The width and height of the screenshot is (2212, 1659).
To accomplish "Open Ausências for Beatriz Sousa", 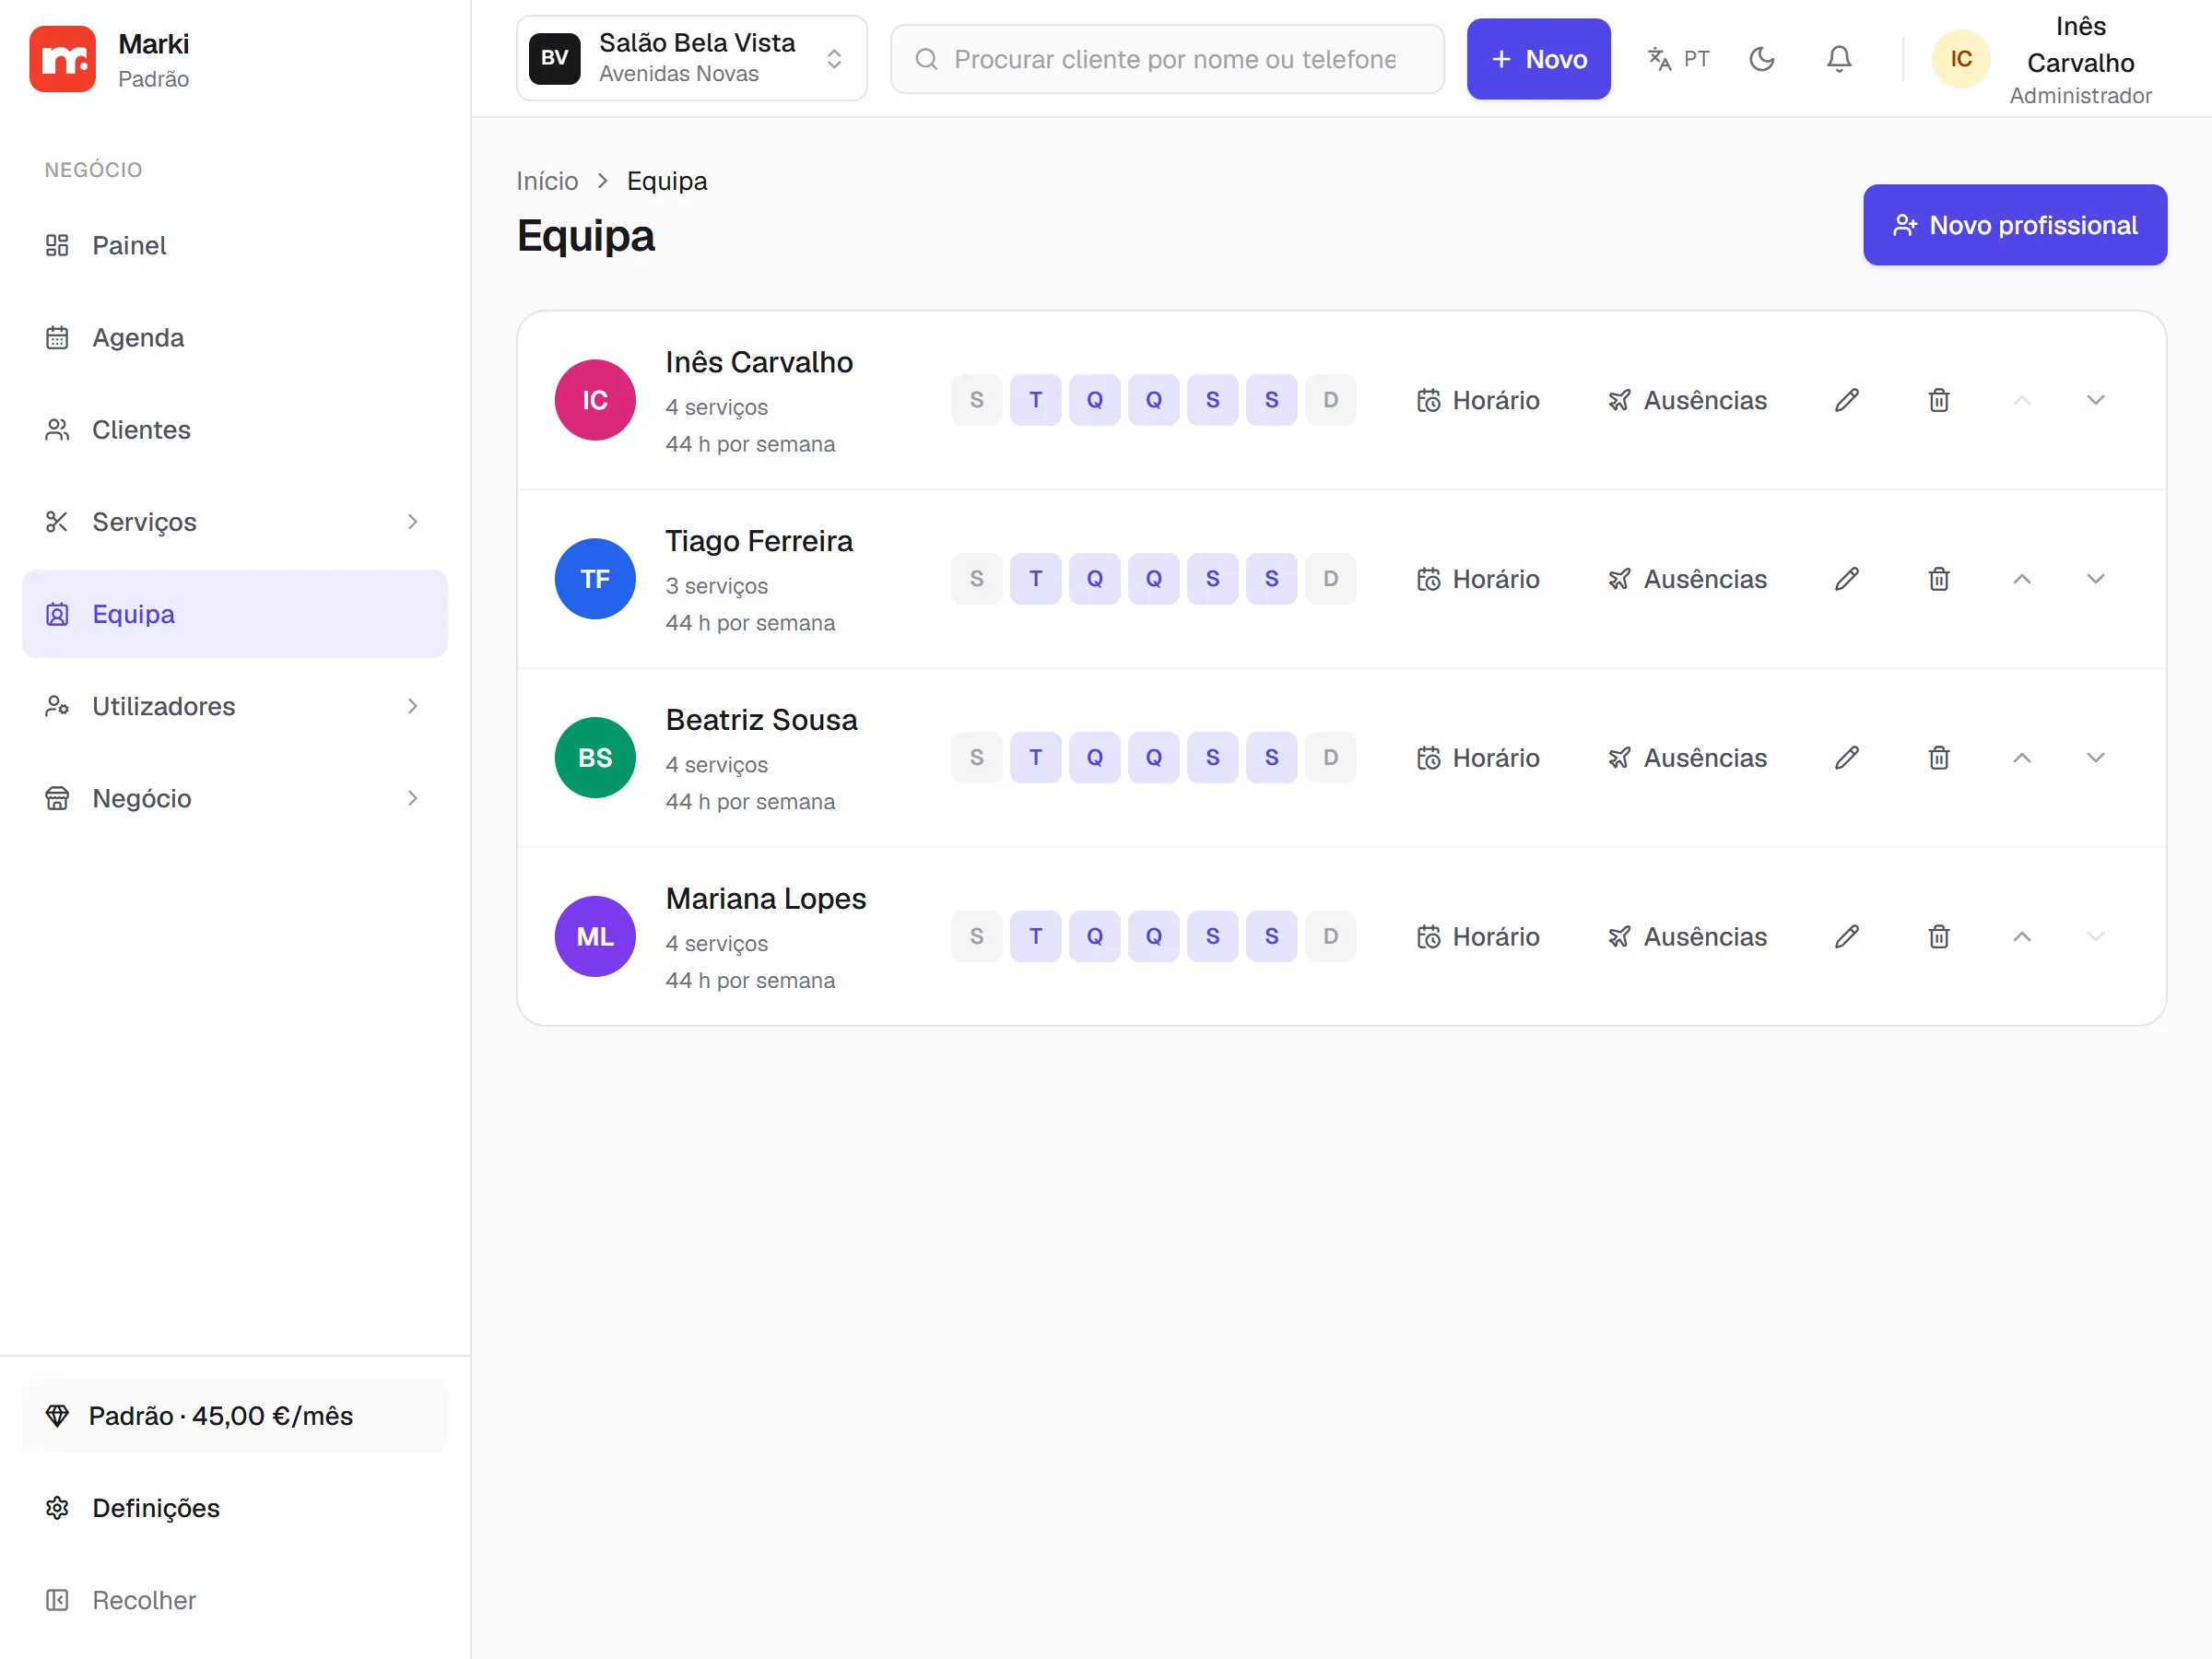I will (1686, 758).
